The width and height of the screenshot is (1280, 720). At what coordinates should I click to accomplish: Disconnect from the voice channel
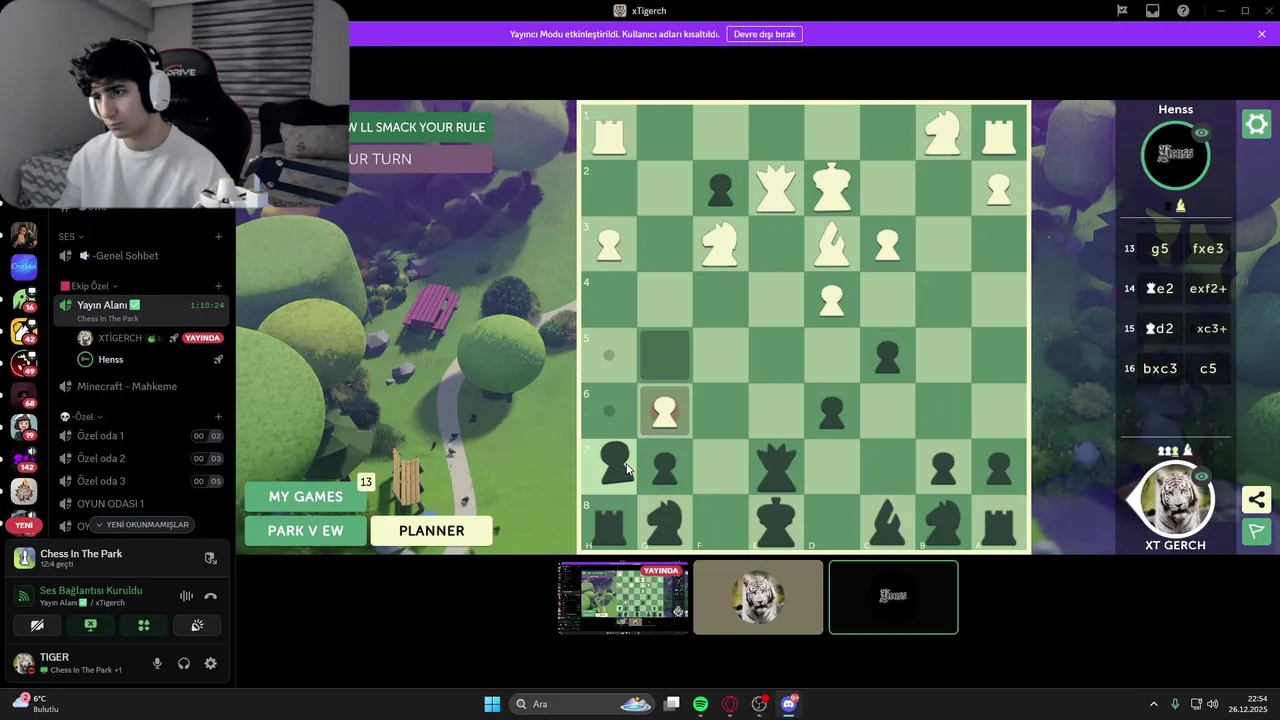[x=210, y=596]
